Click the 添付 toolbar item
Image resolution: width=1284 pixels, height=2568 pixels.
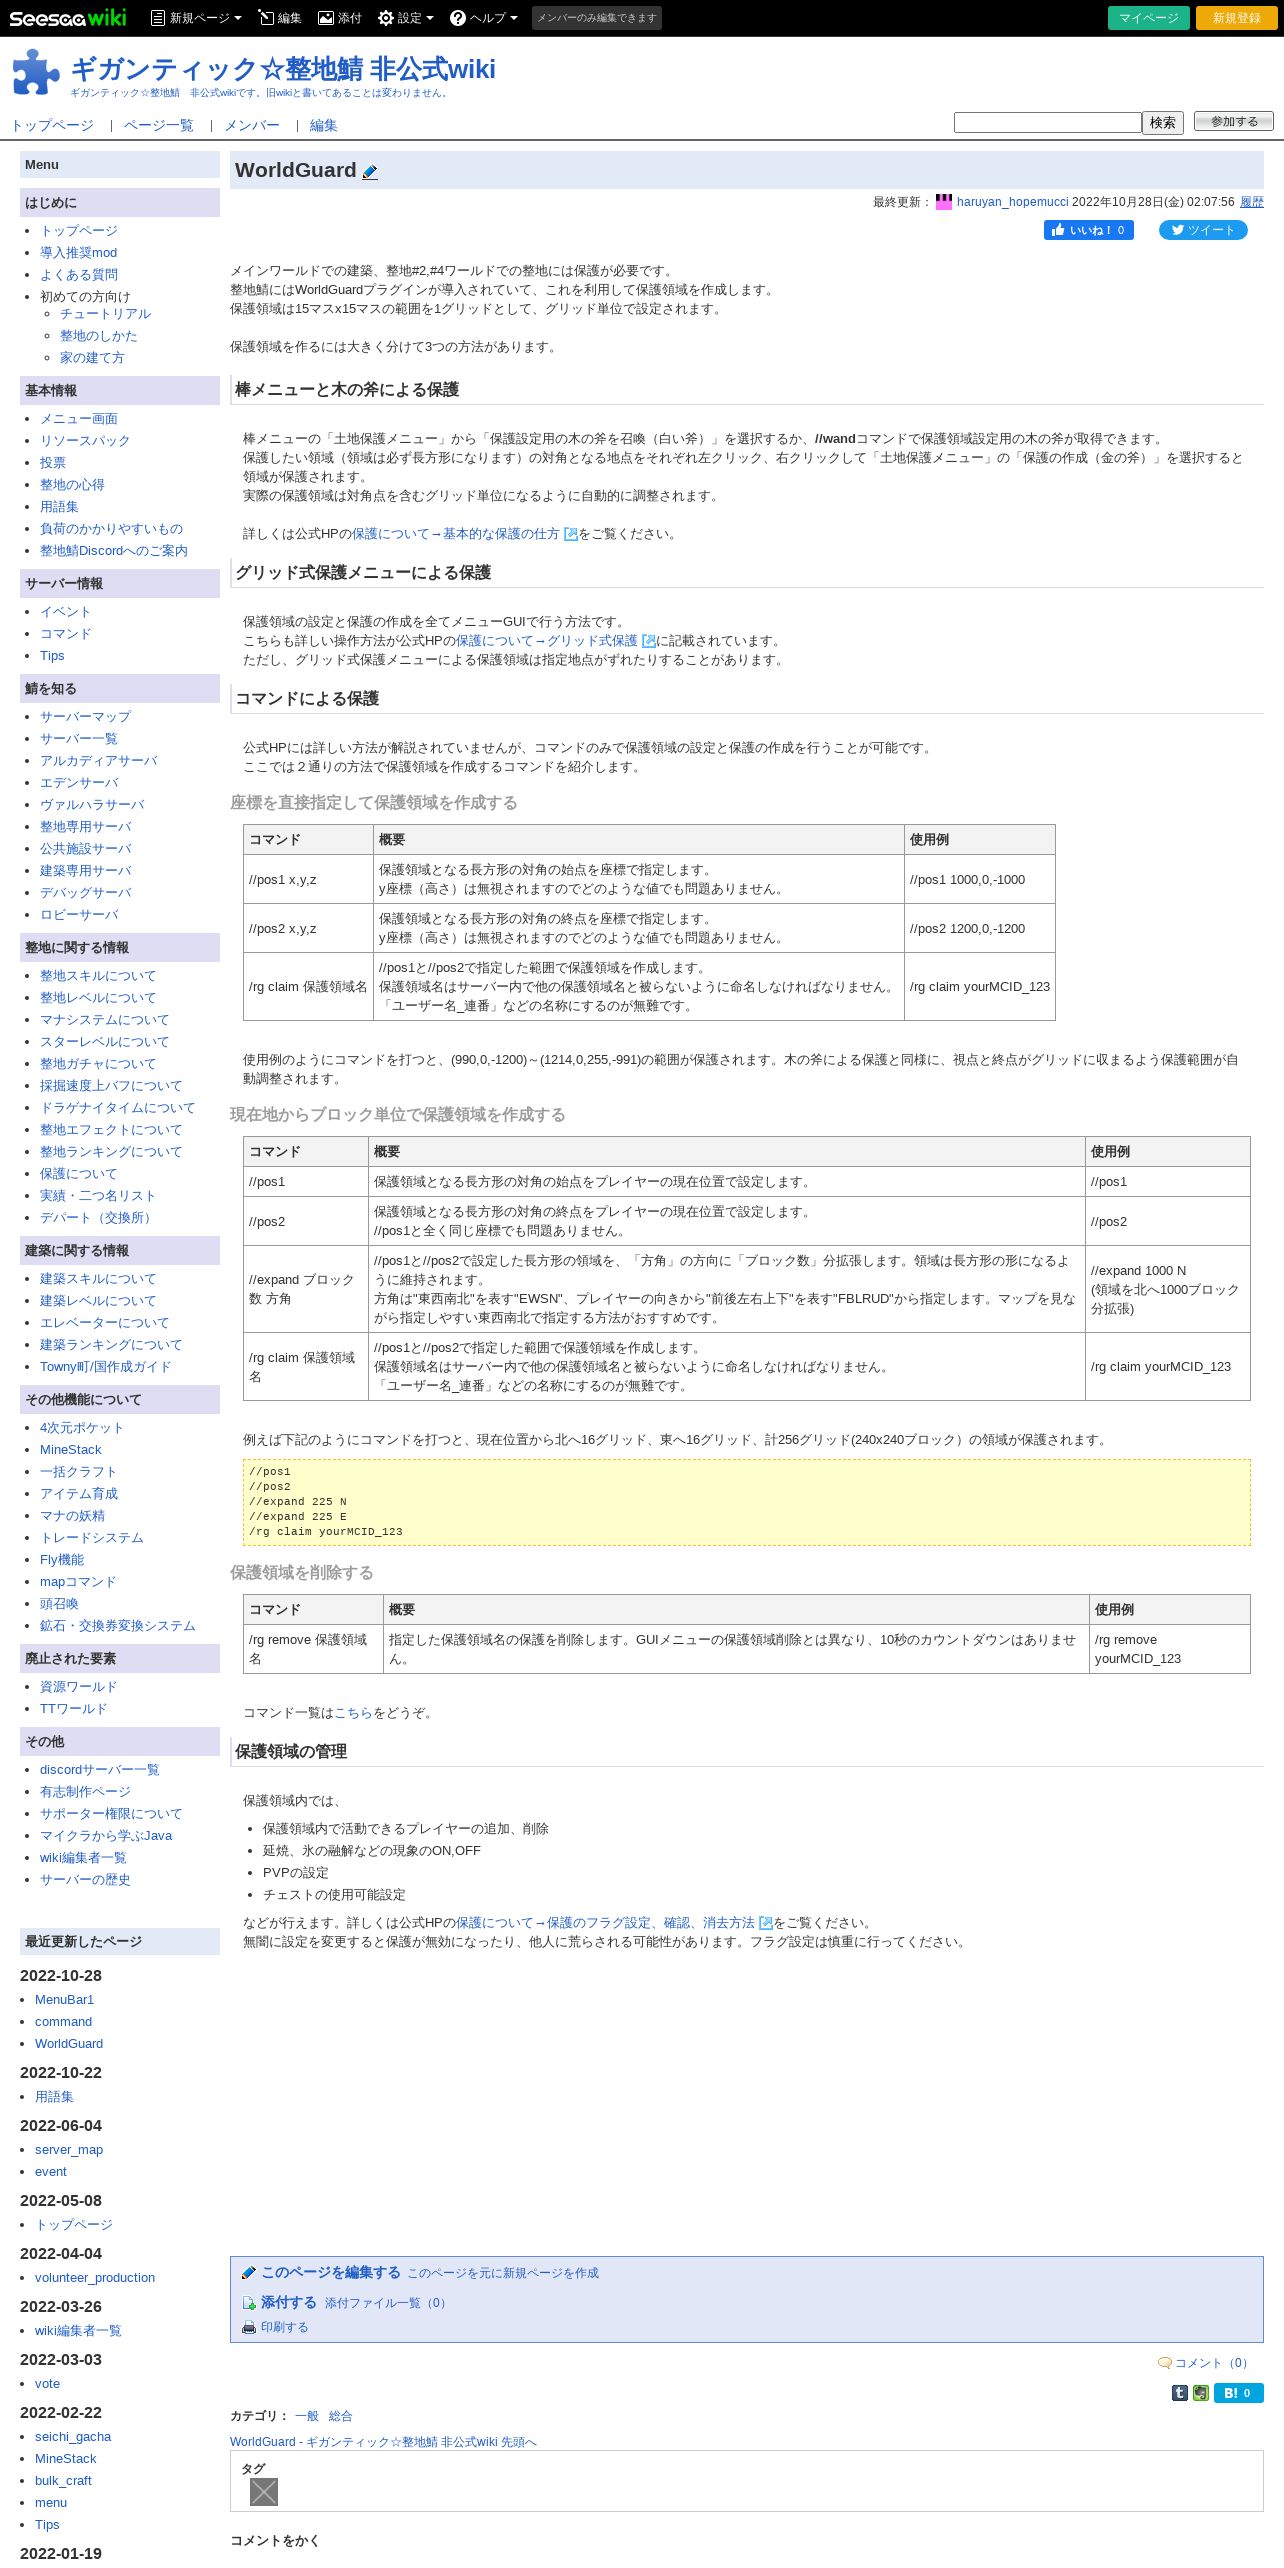(340, 18)
